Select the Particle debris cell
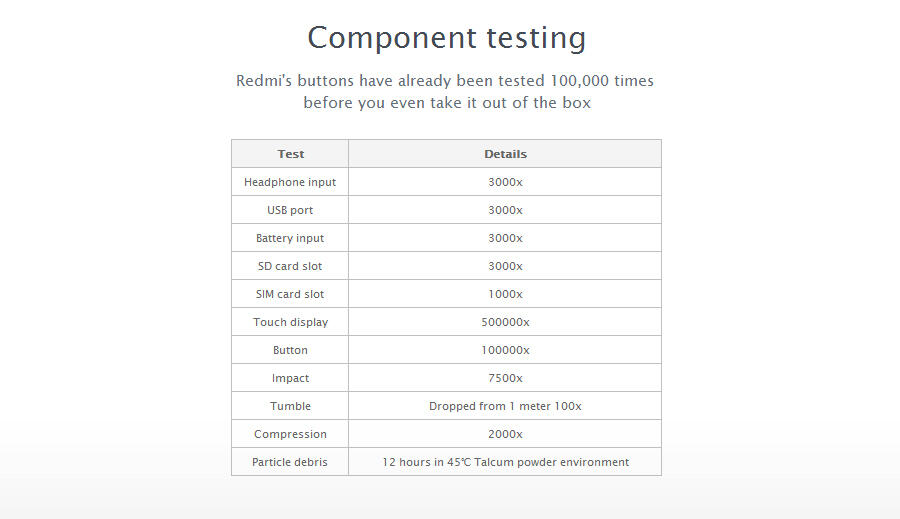The image size is (900, 519). tap(290, 462)
